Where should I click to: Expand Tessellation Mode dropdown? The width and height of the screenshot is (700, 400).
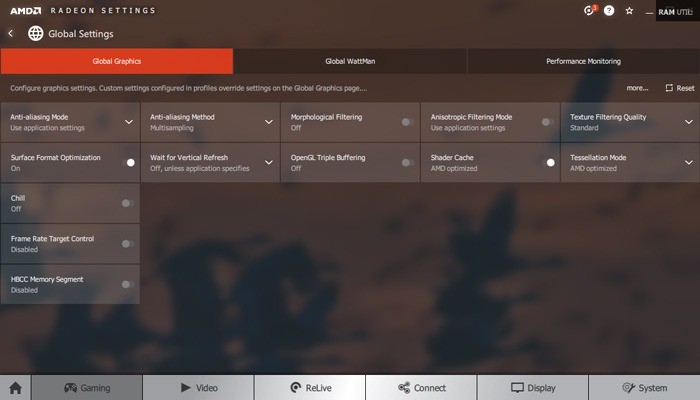tap(689, 162)
